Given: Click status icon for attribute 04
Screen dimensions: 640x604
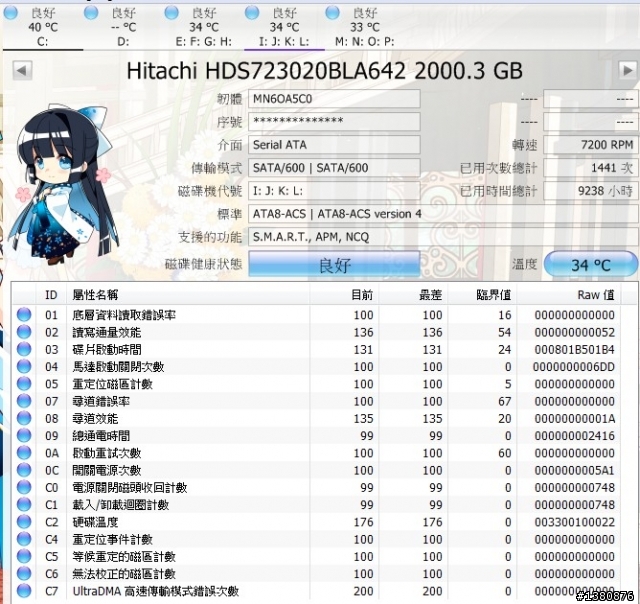Looking at the screenshot, I should tap(24, 366).
